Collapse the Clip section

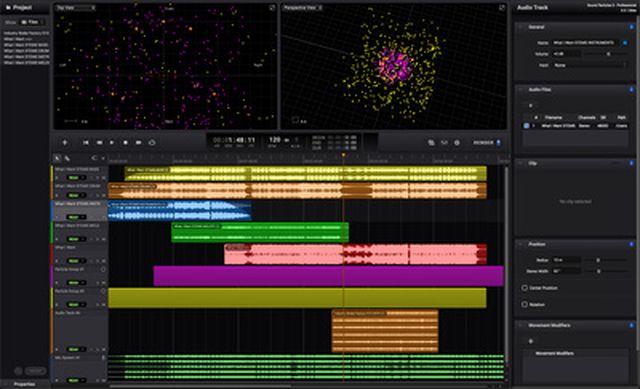click(x=520, y=163)
